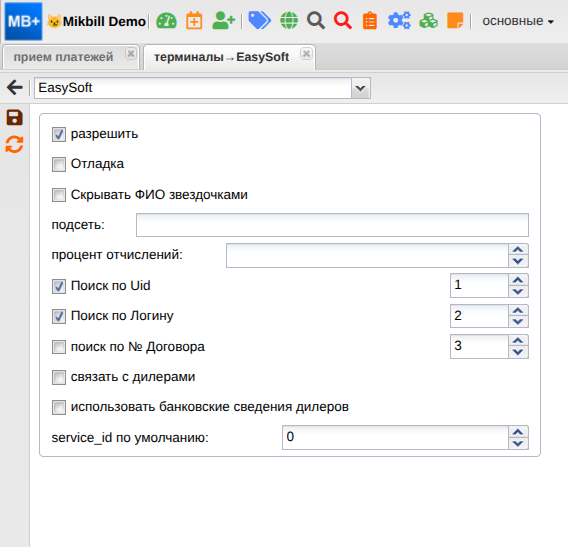Decrease Поиск по Логину priority value
Viewport: 568px width, 547px height.
[x=518, y=322]
